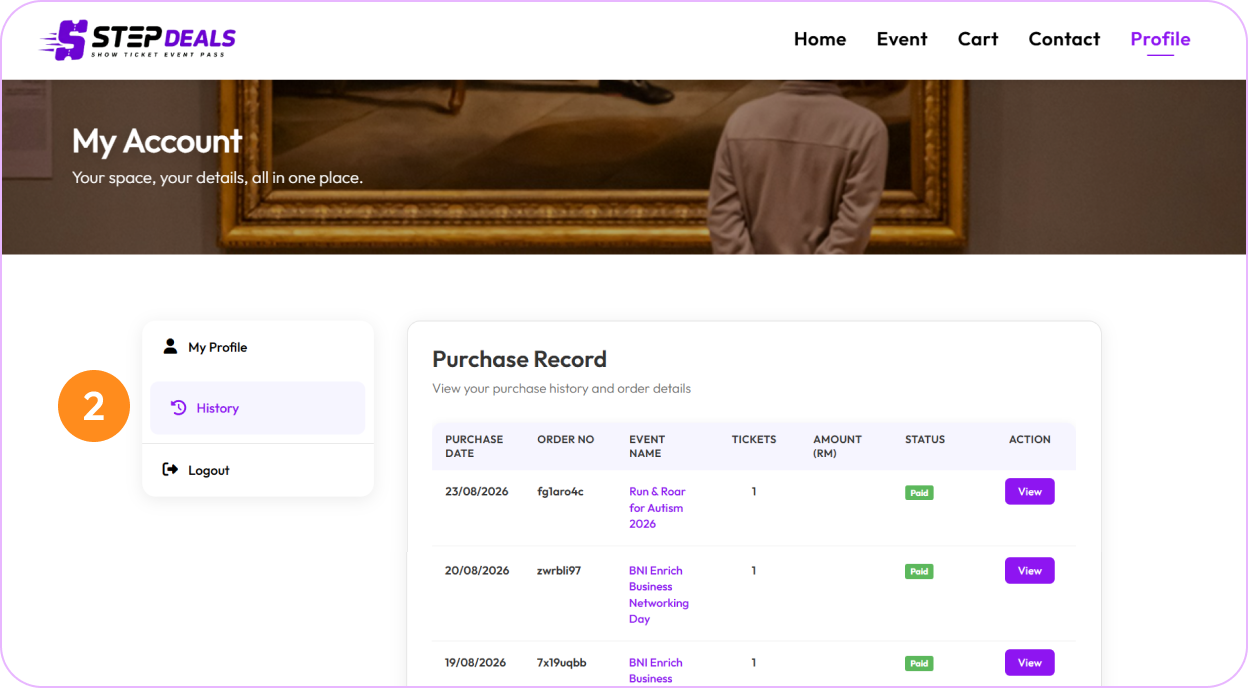Navigate to the Contact page

(1064, 39)
